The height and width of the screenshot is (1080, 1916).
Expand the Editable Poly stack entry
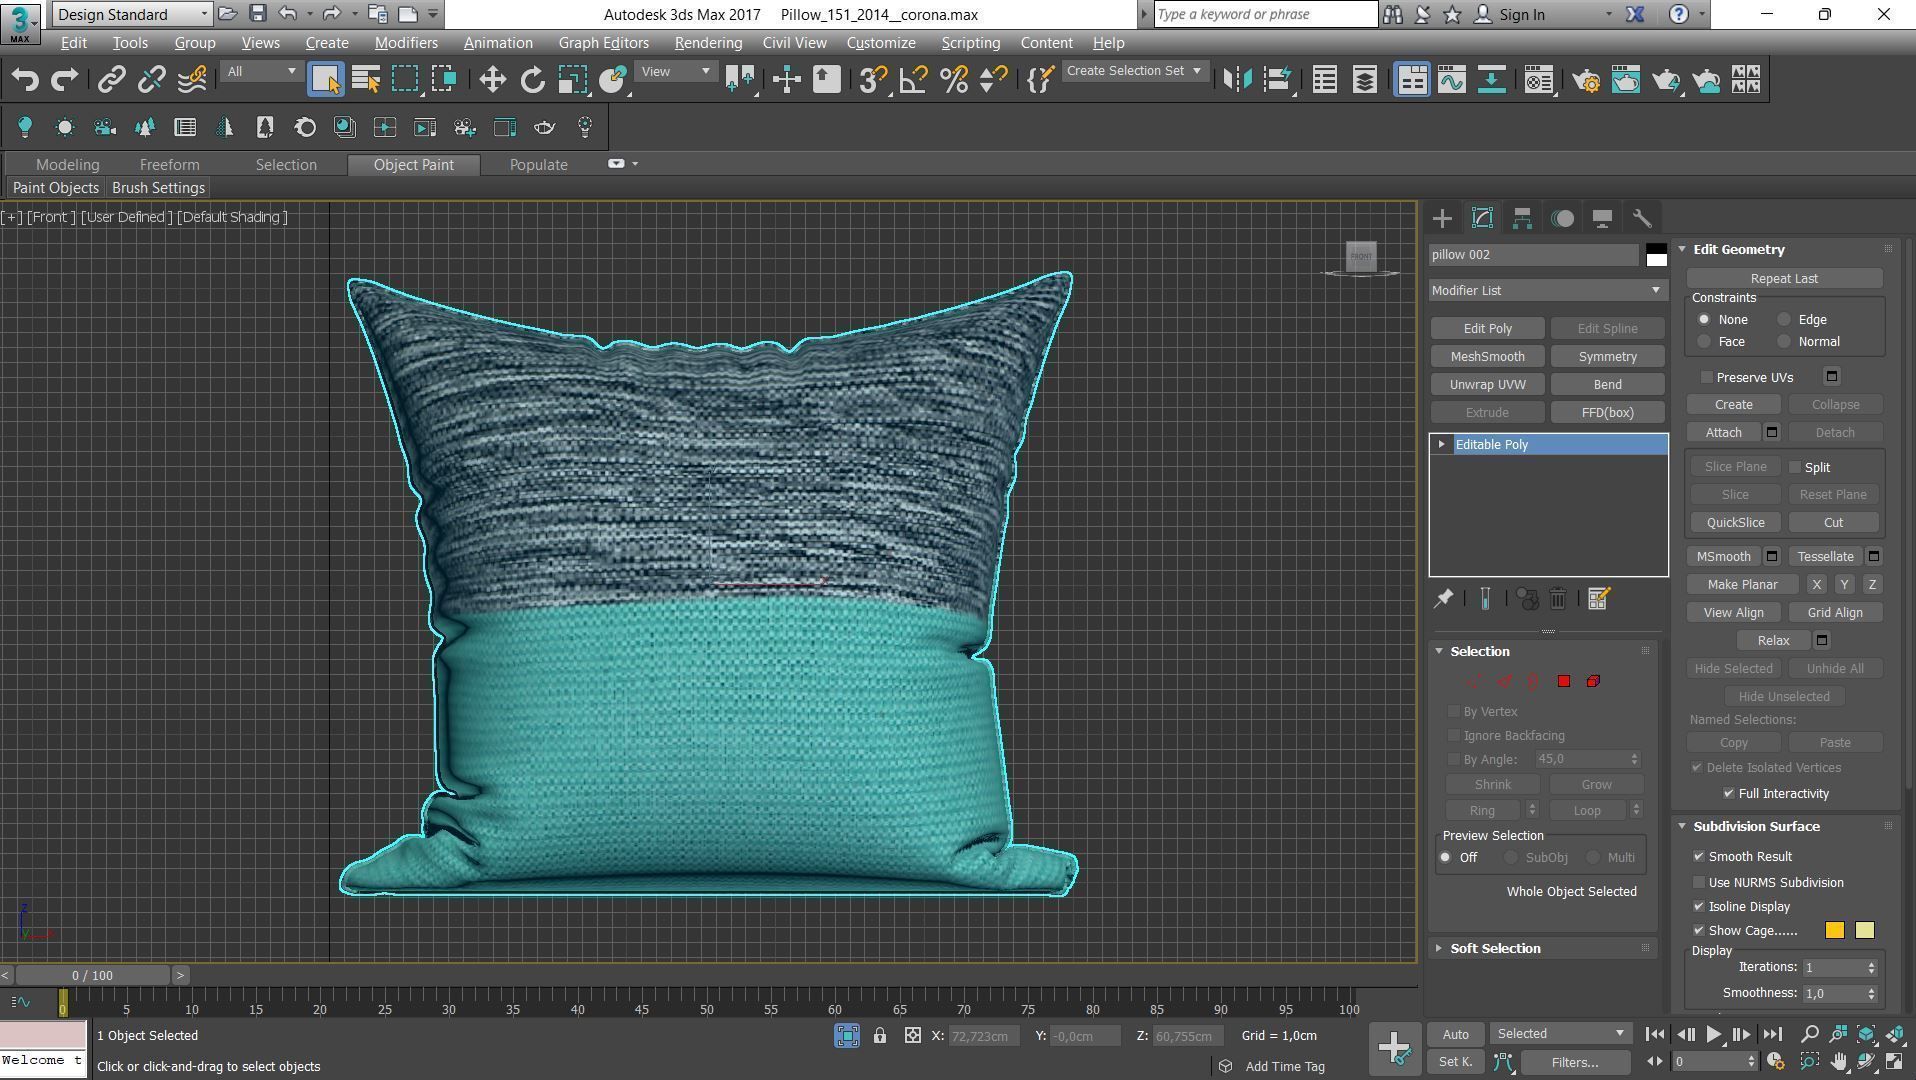pyautogui.click(x=1441, y=444)
